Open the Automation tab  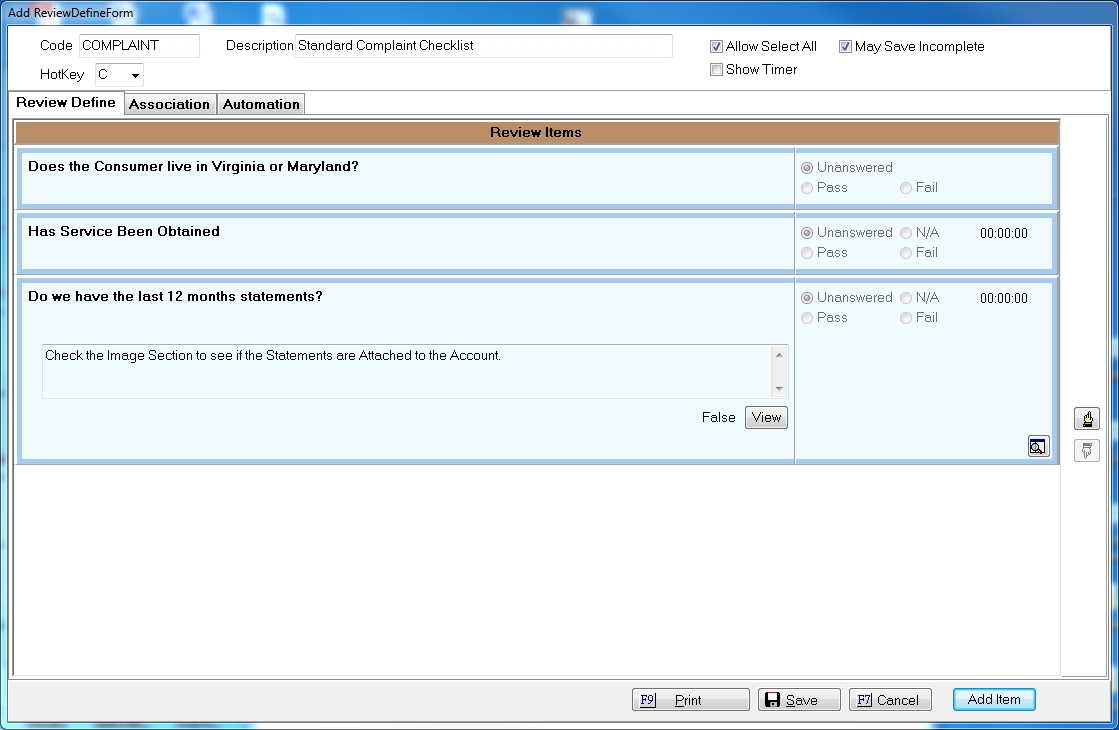coord(261,104)
